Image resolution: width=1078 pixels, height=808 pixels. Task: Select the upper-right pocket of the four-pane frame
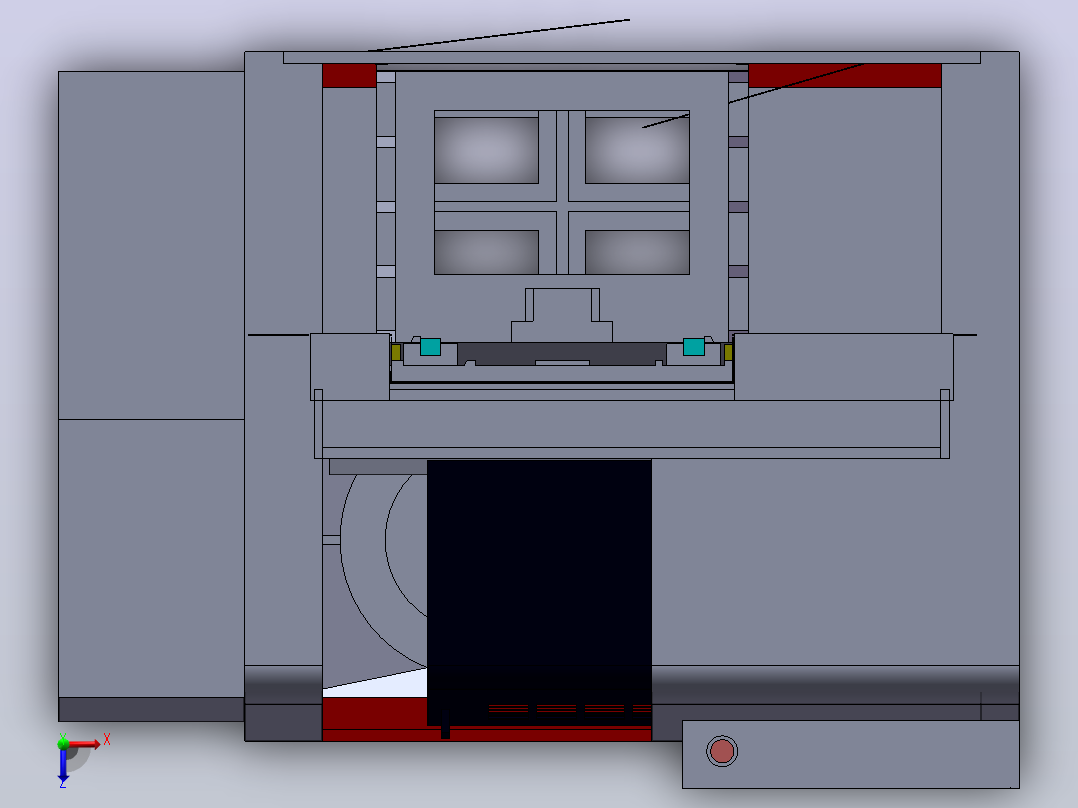tap(637, 150)
